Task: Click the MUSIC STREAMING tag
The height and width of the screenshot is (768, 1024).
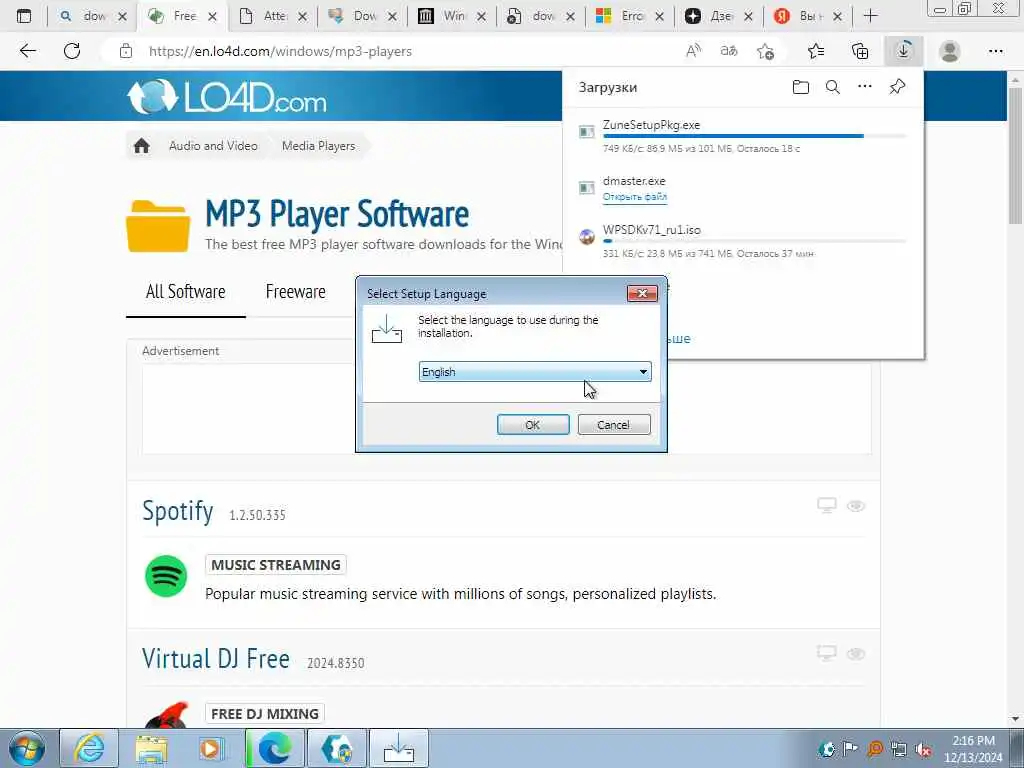Action: pos(276,565)
